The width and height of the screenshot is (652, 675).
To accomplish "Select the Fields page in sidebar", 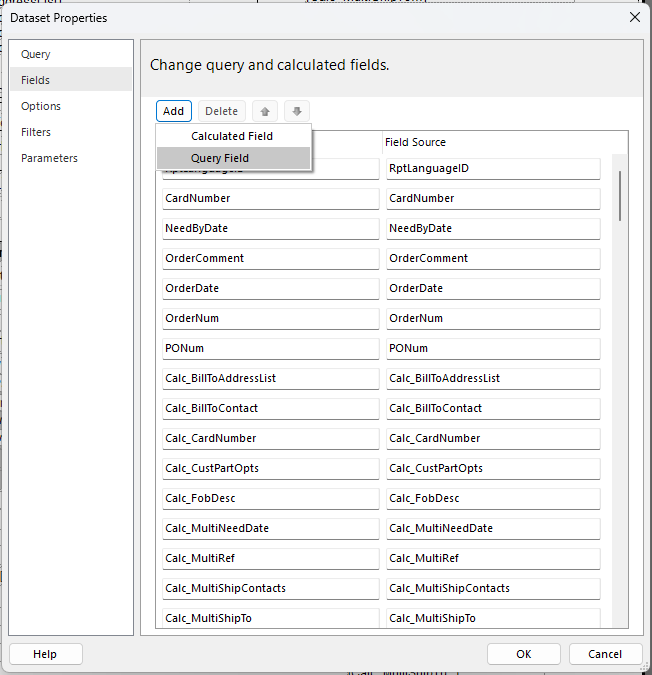I will click(x=36, y=80).
